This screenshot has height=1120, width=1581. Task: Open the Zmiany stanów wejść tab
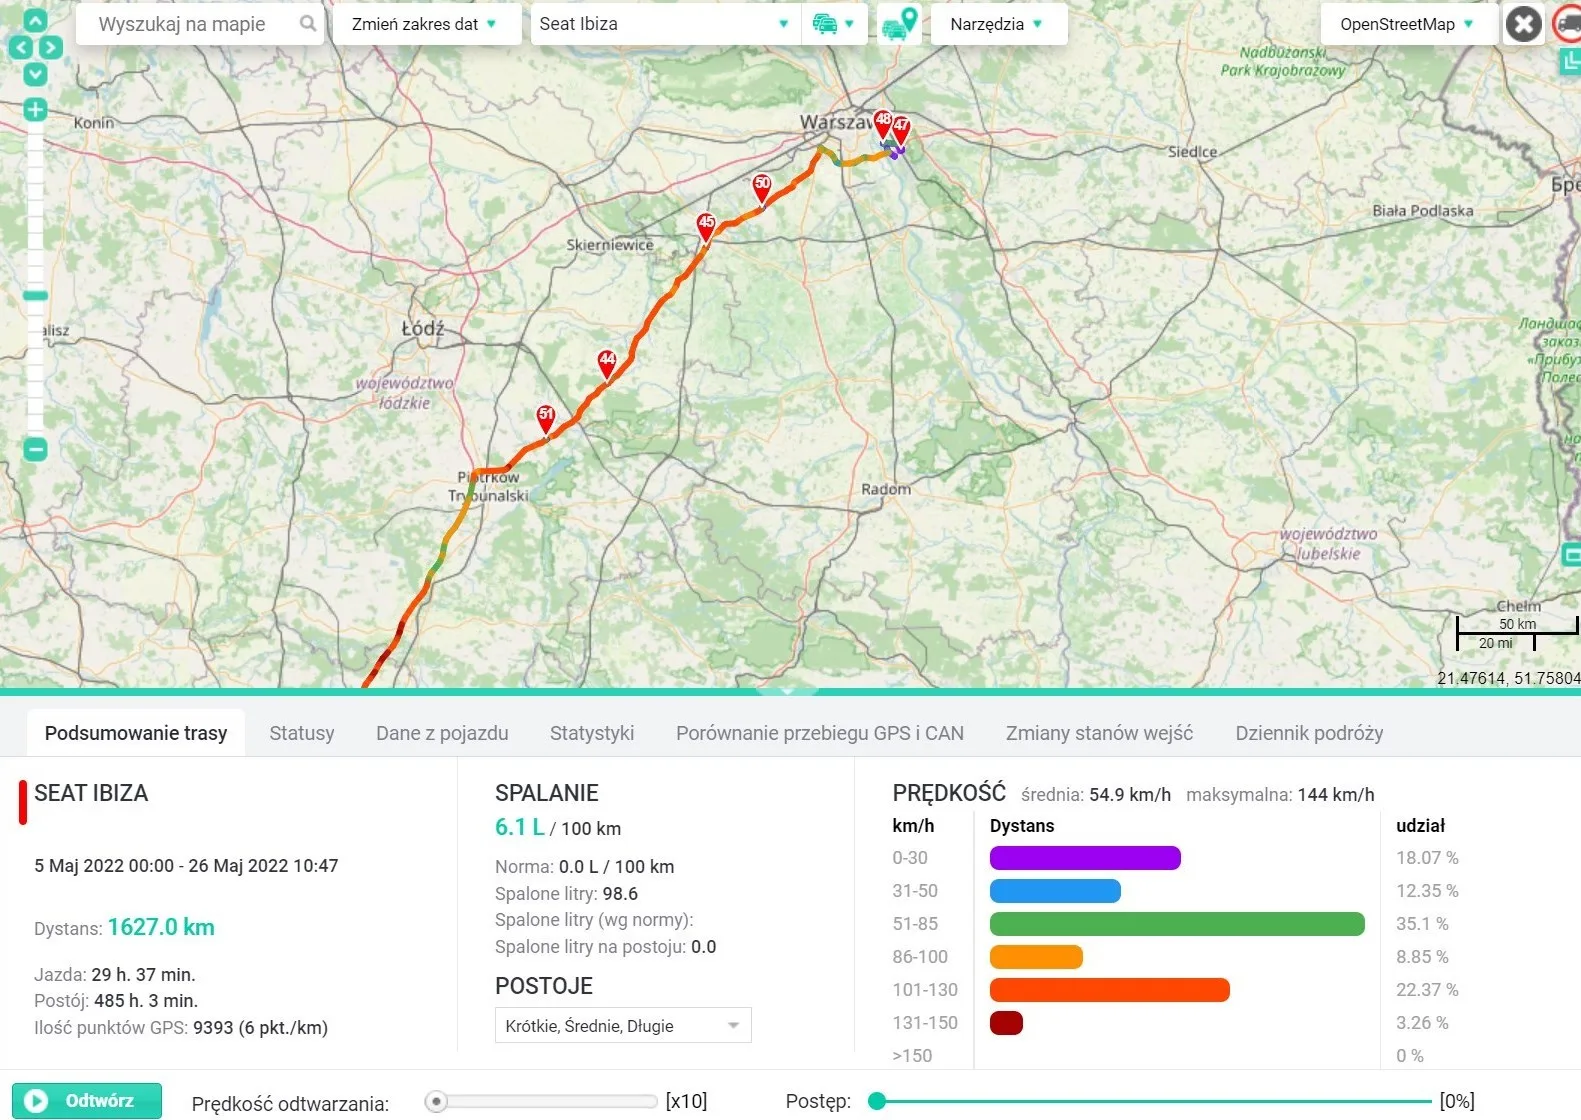(1100, 733)
